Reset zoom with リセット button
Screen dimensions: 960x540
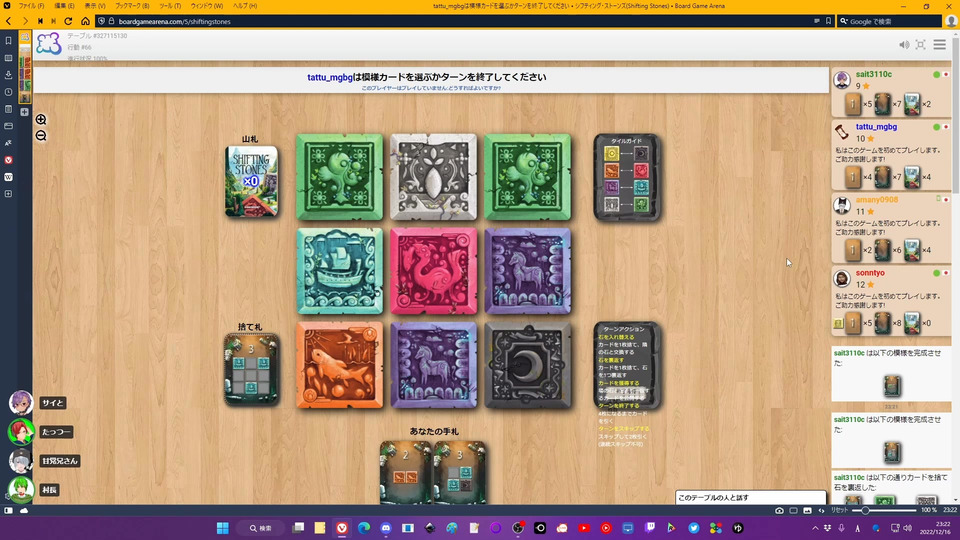tap(839, 510)
